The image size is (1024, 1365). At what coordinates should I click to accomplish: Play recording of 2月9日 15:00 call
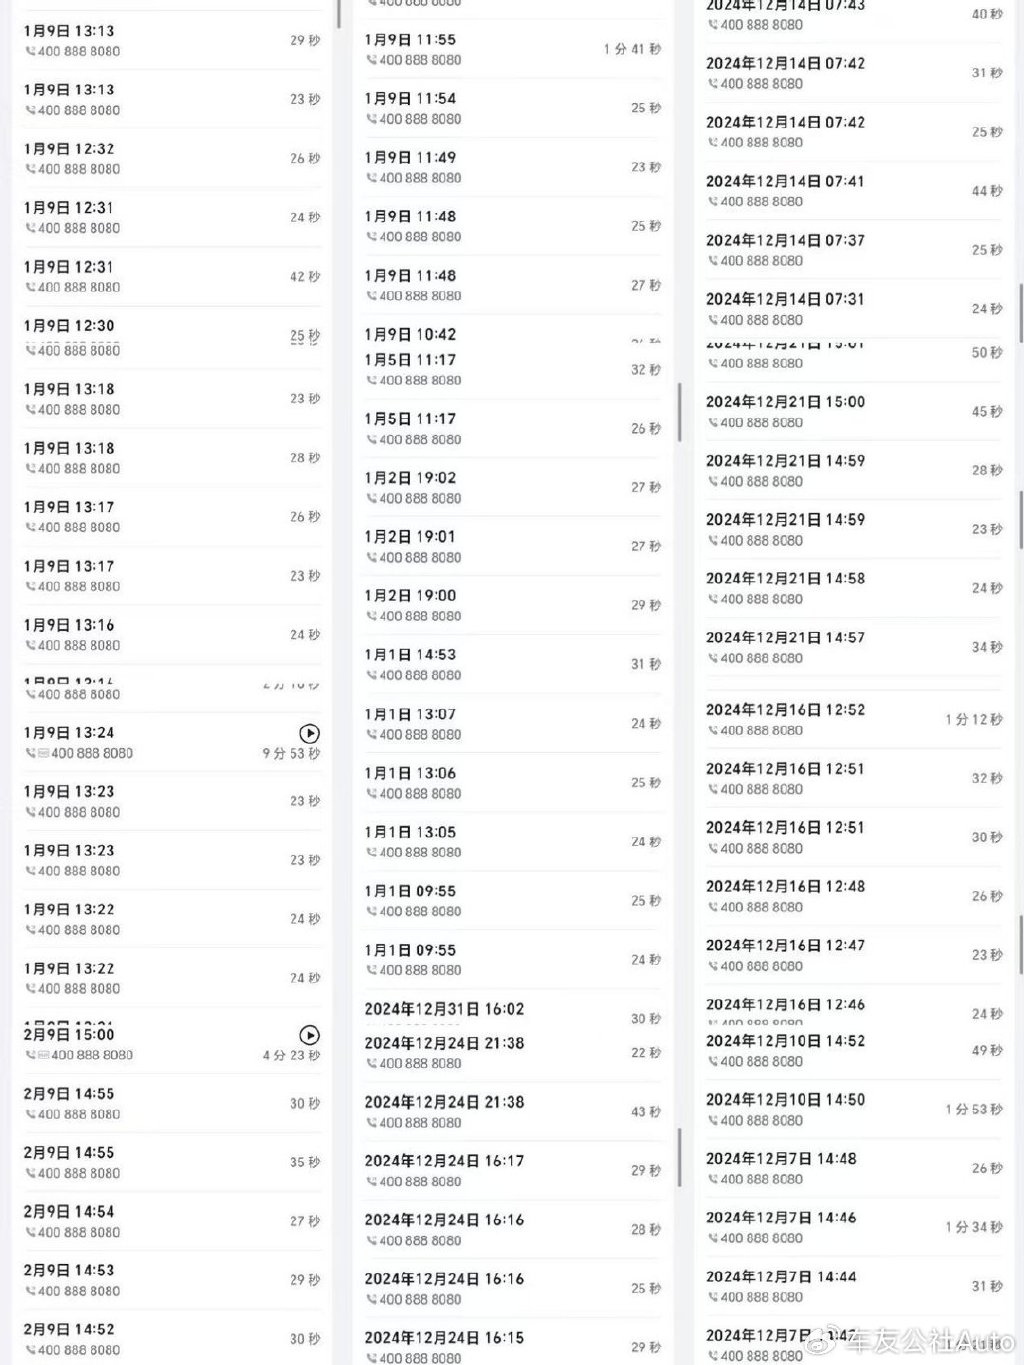tap(310, 1035)
